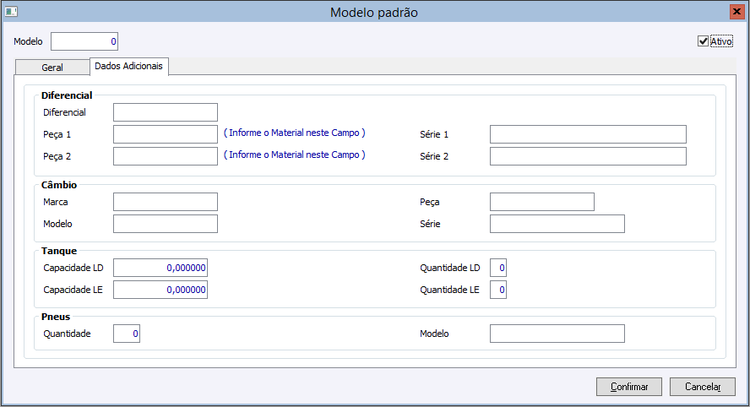Viewport: 750px width, 407px height.
Task: Close the Modelo padrão dialog
Action: click(737, 12)
